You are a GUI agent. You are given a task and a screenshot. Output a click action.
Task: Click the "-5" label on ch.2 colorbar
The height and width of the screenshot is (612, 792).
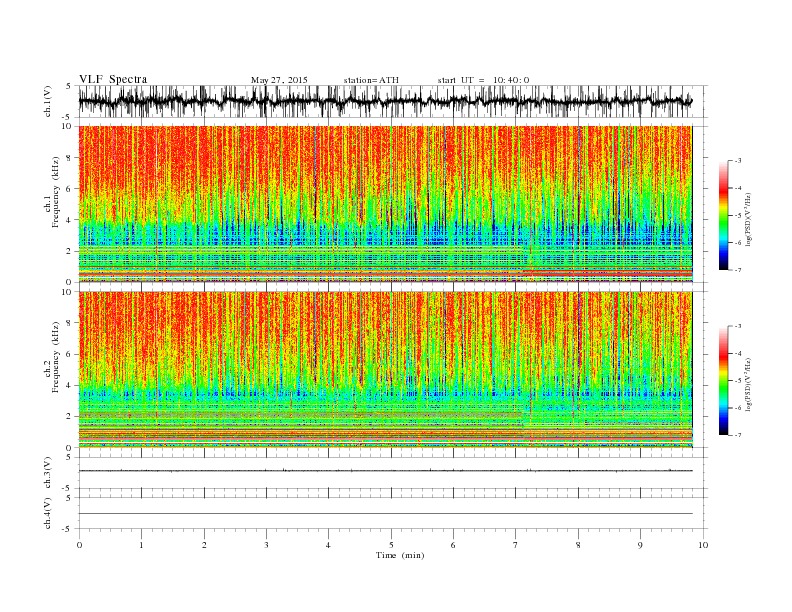point(737,381)
